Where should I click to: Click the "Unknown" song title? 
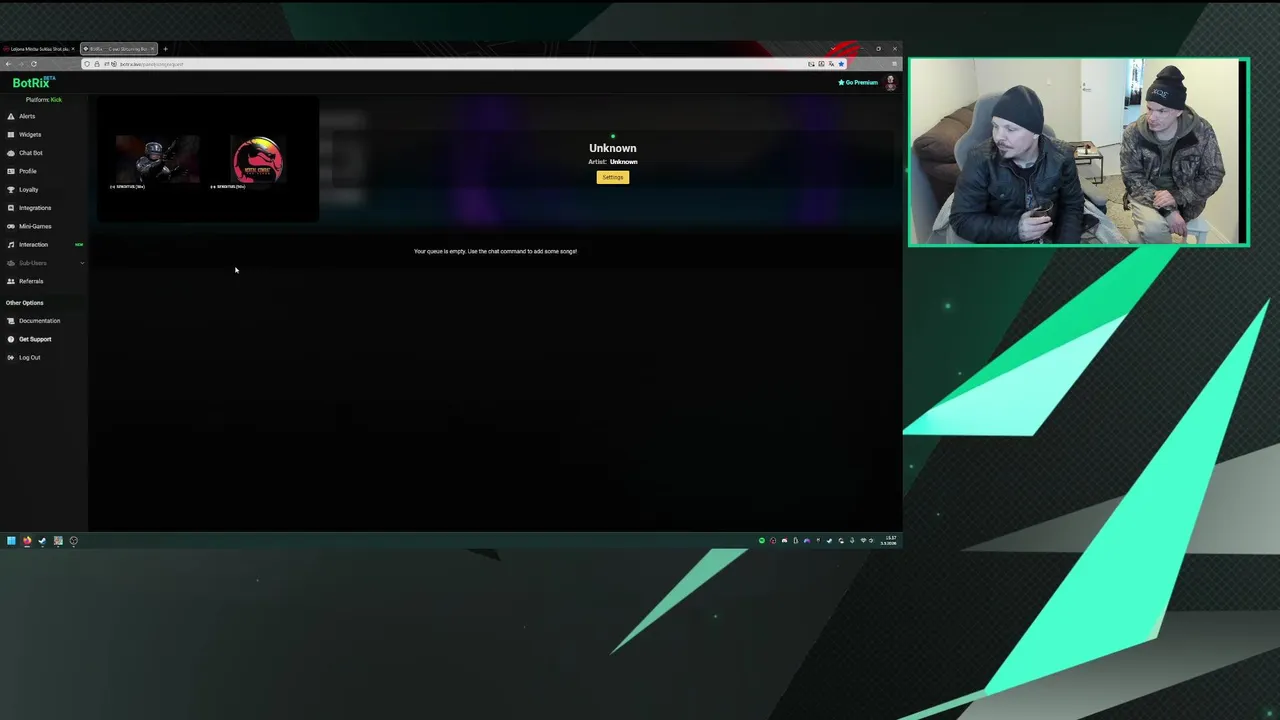click(x=613, y=148)
